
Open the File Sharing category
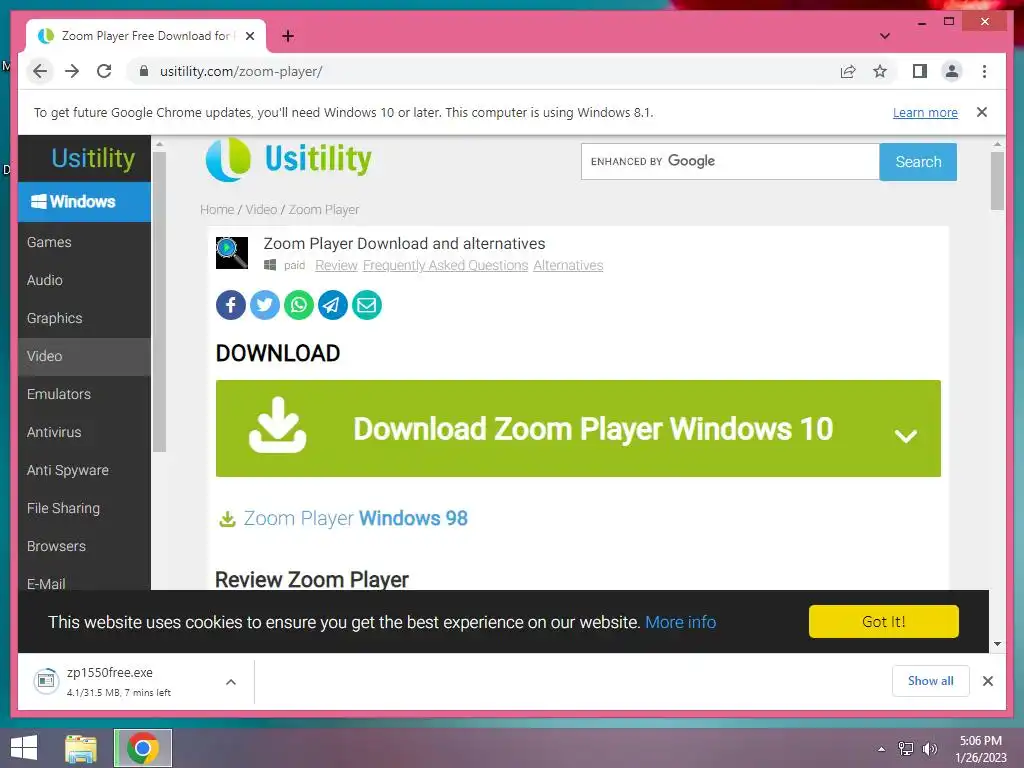(84, 508)
